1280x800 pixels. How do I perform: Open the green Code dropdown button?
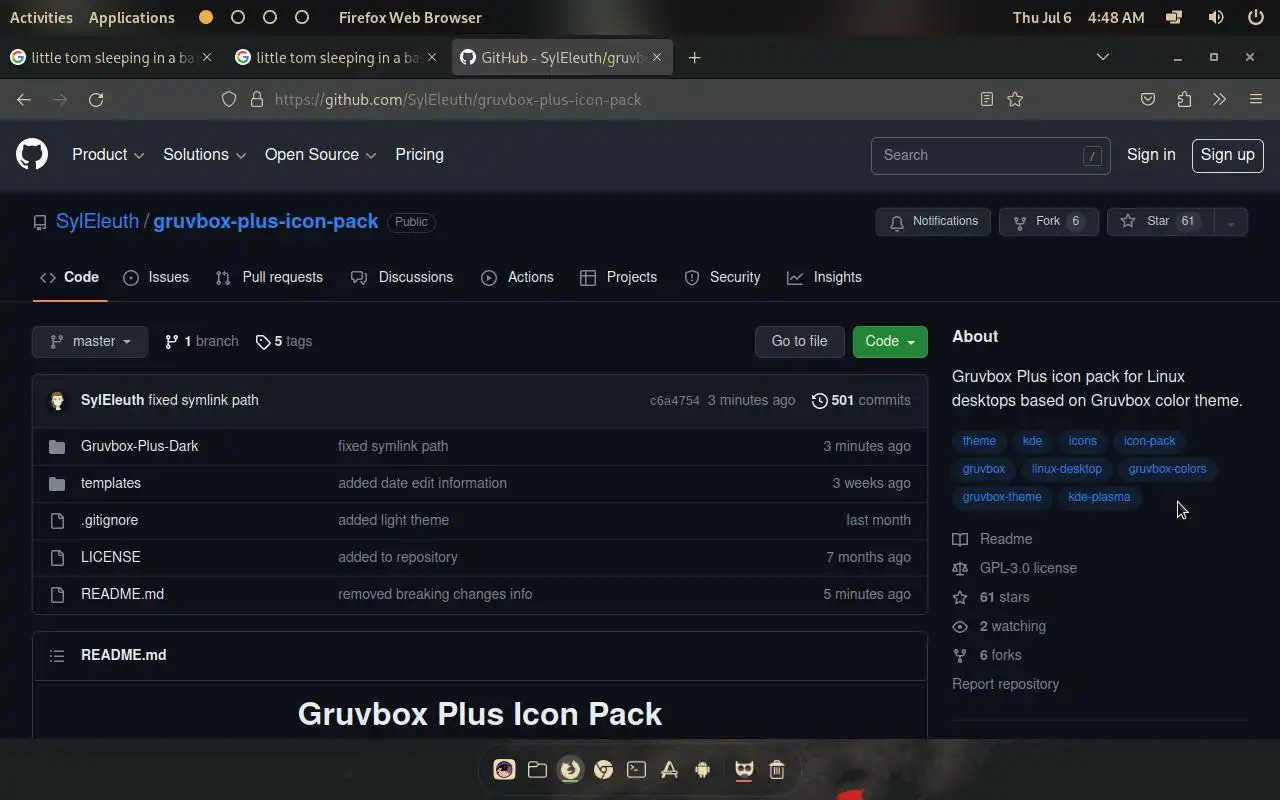pos(890,342)
